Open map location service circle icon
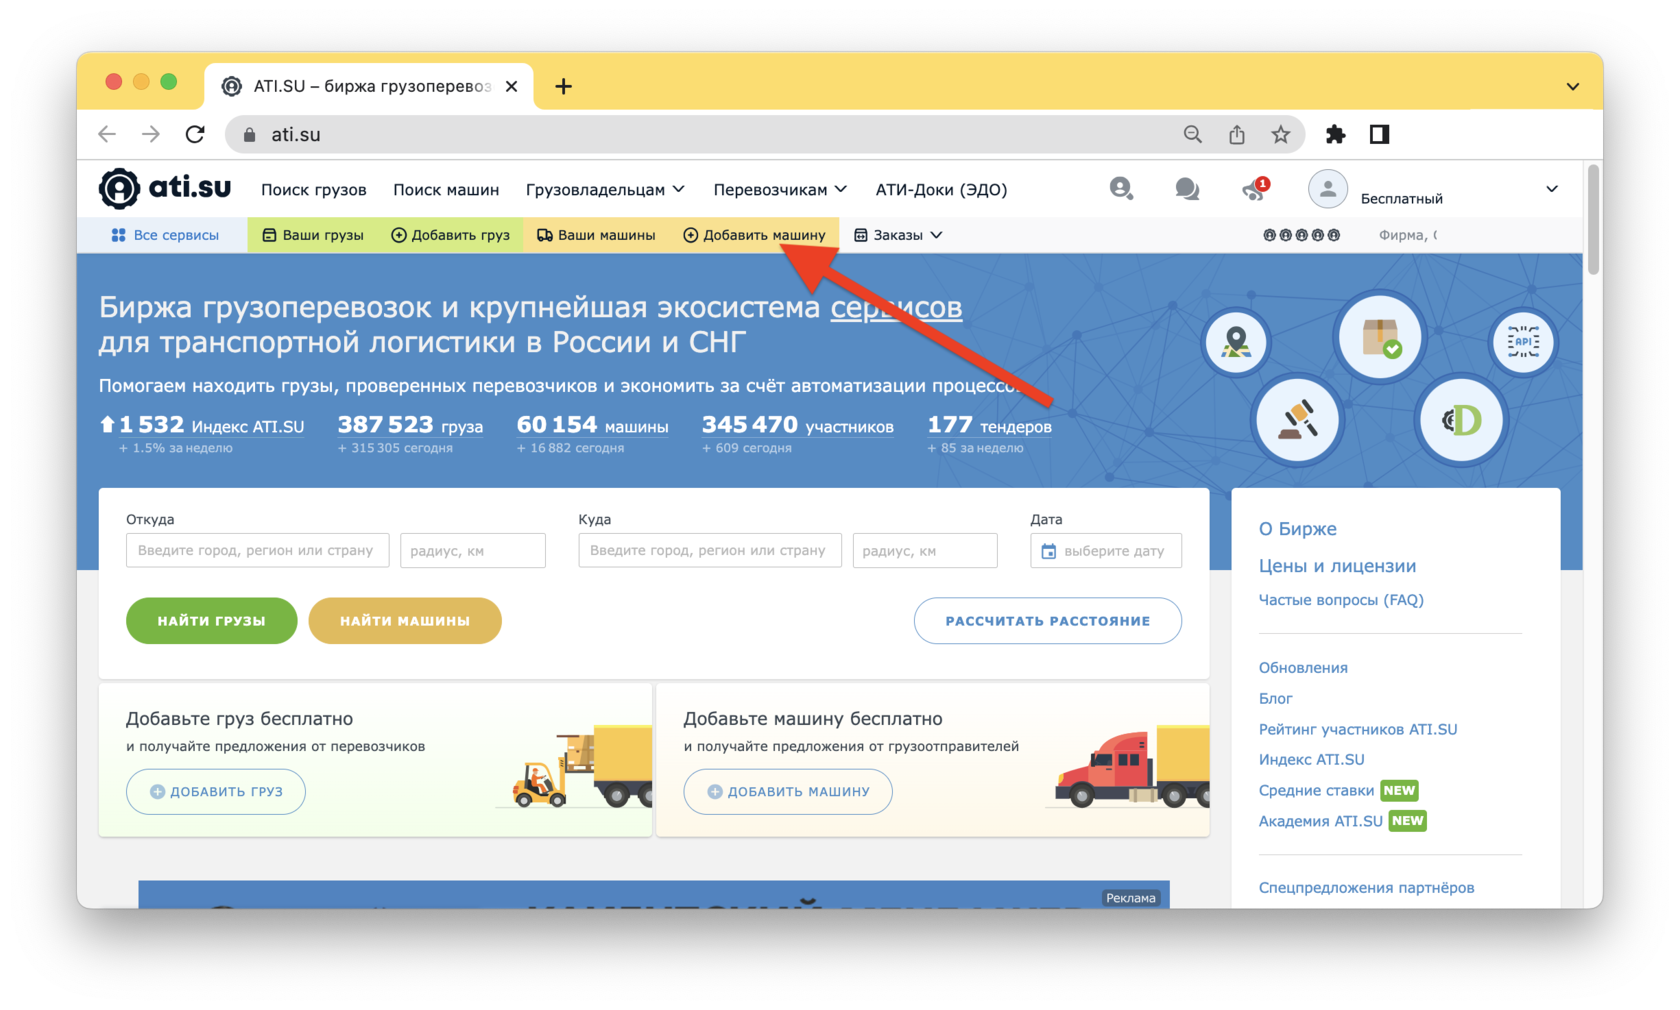The height and width of the screenshot is (1010, 1680). [1237, 343]
